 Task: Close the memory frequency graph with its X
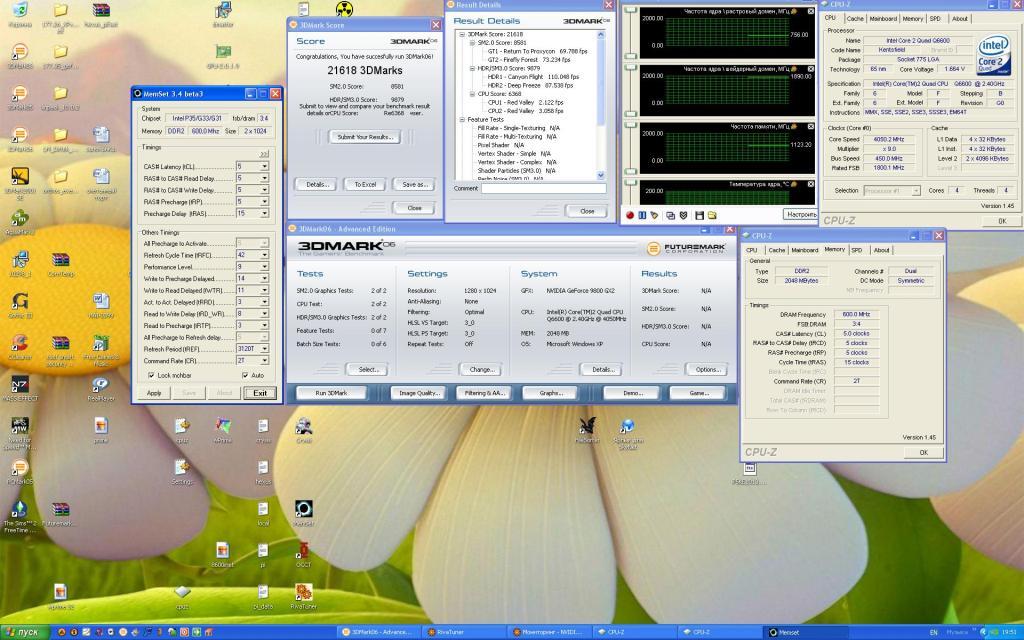tap(810, 127)
